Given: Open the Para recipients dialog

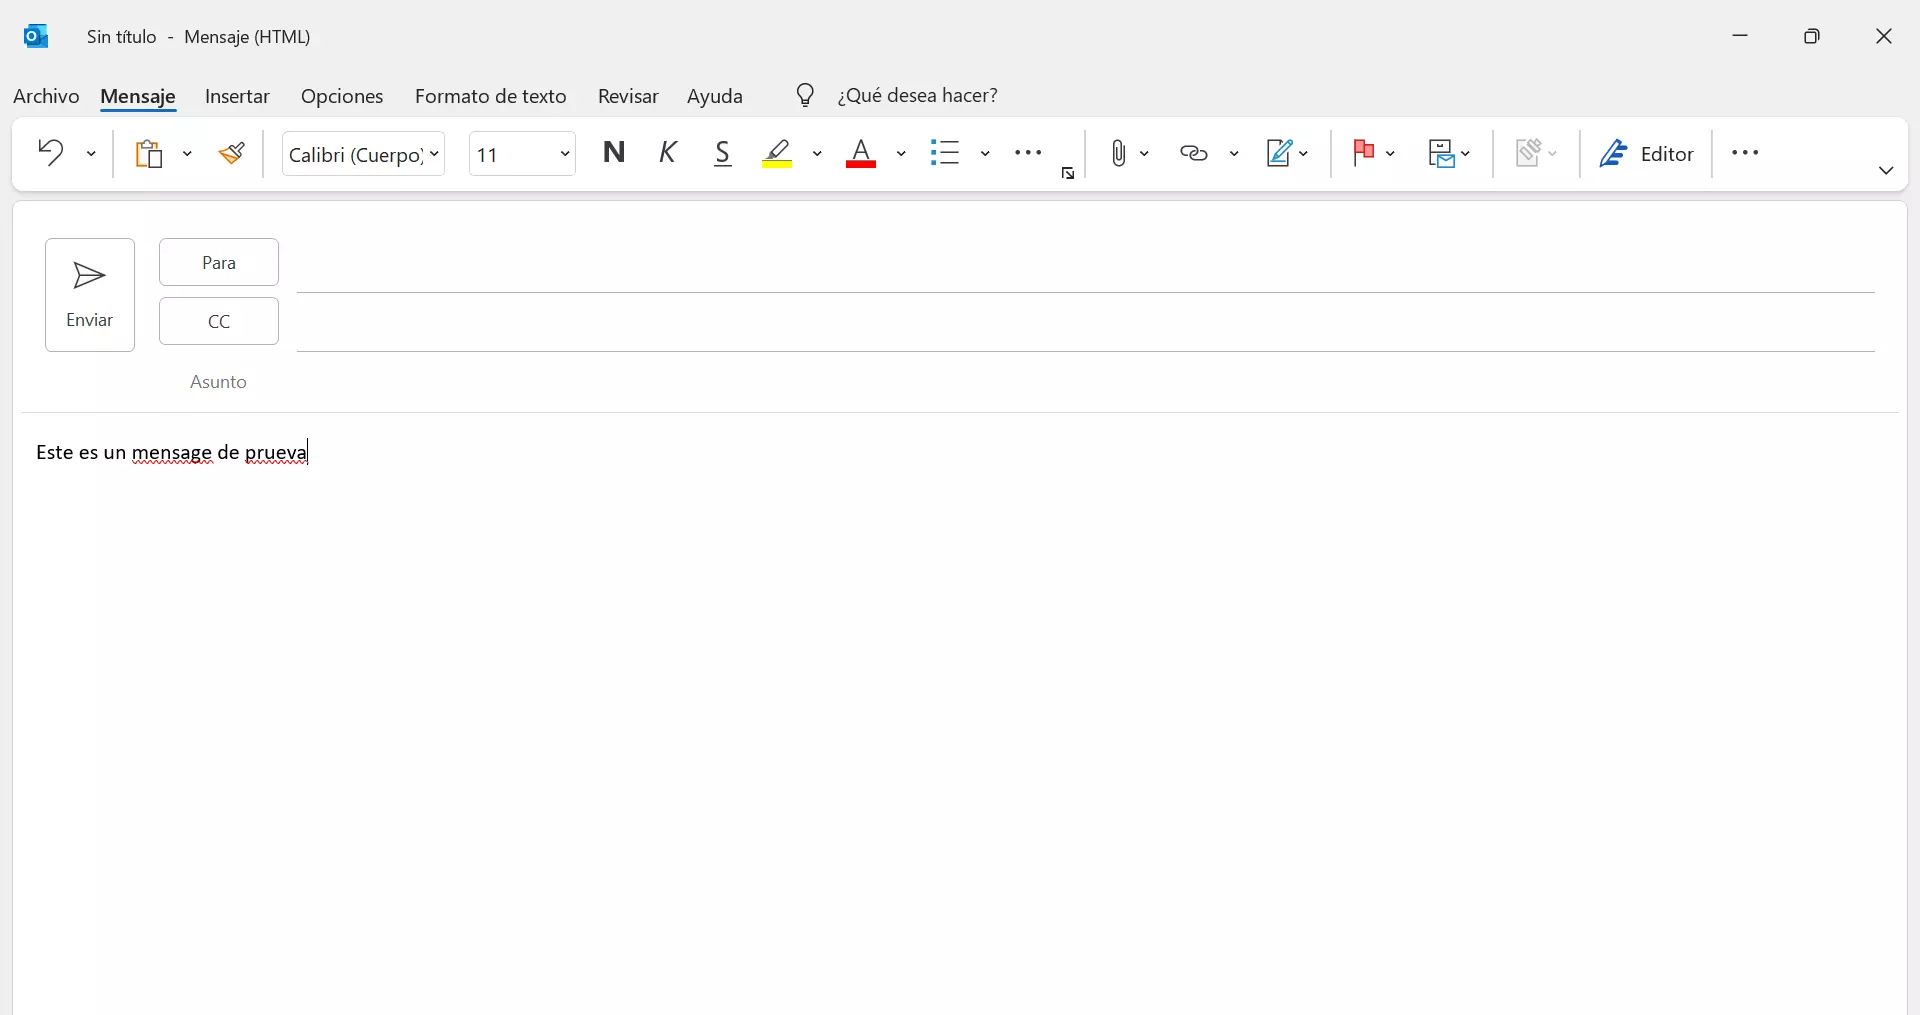Looking at the screenshot, I should click(x=218, y=262).
